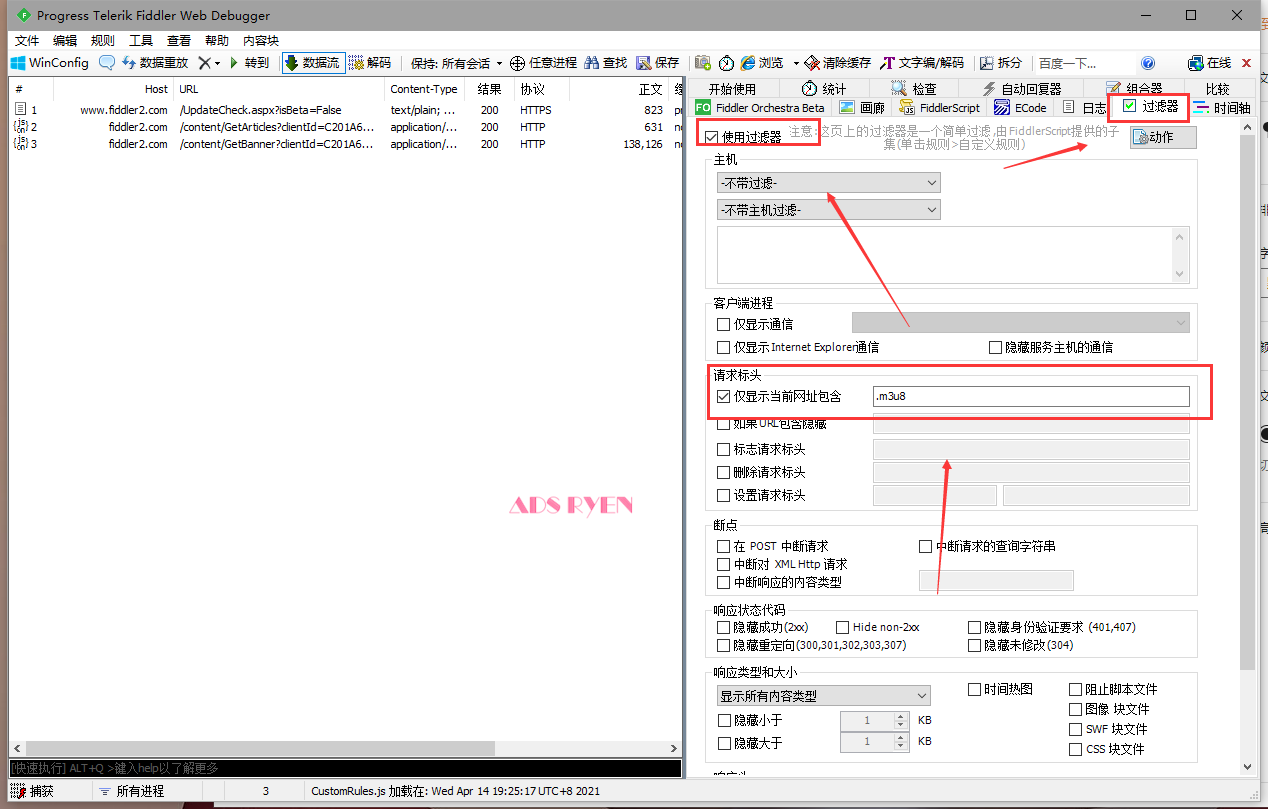This screenshot has height=809, width=1268.
Task: Switch to the 检查 inspectors tab
Action: [x=914, y=88]
